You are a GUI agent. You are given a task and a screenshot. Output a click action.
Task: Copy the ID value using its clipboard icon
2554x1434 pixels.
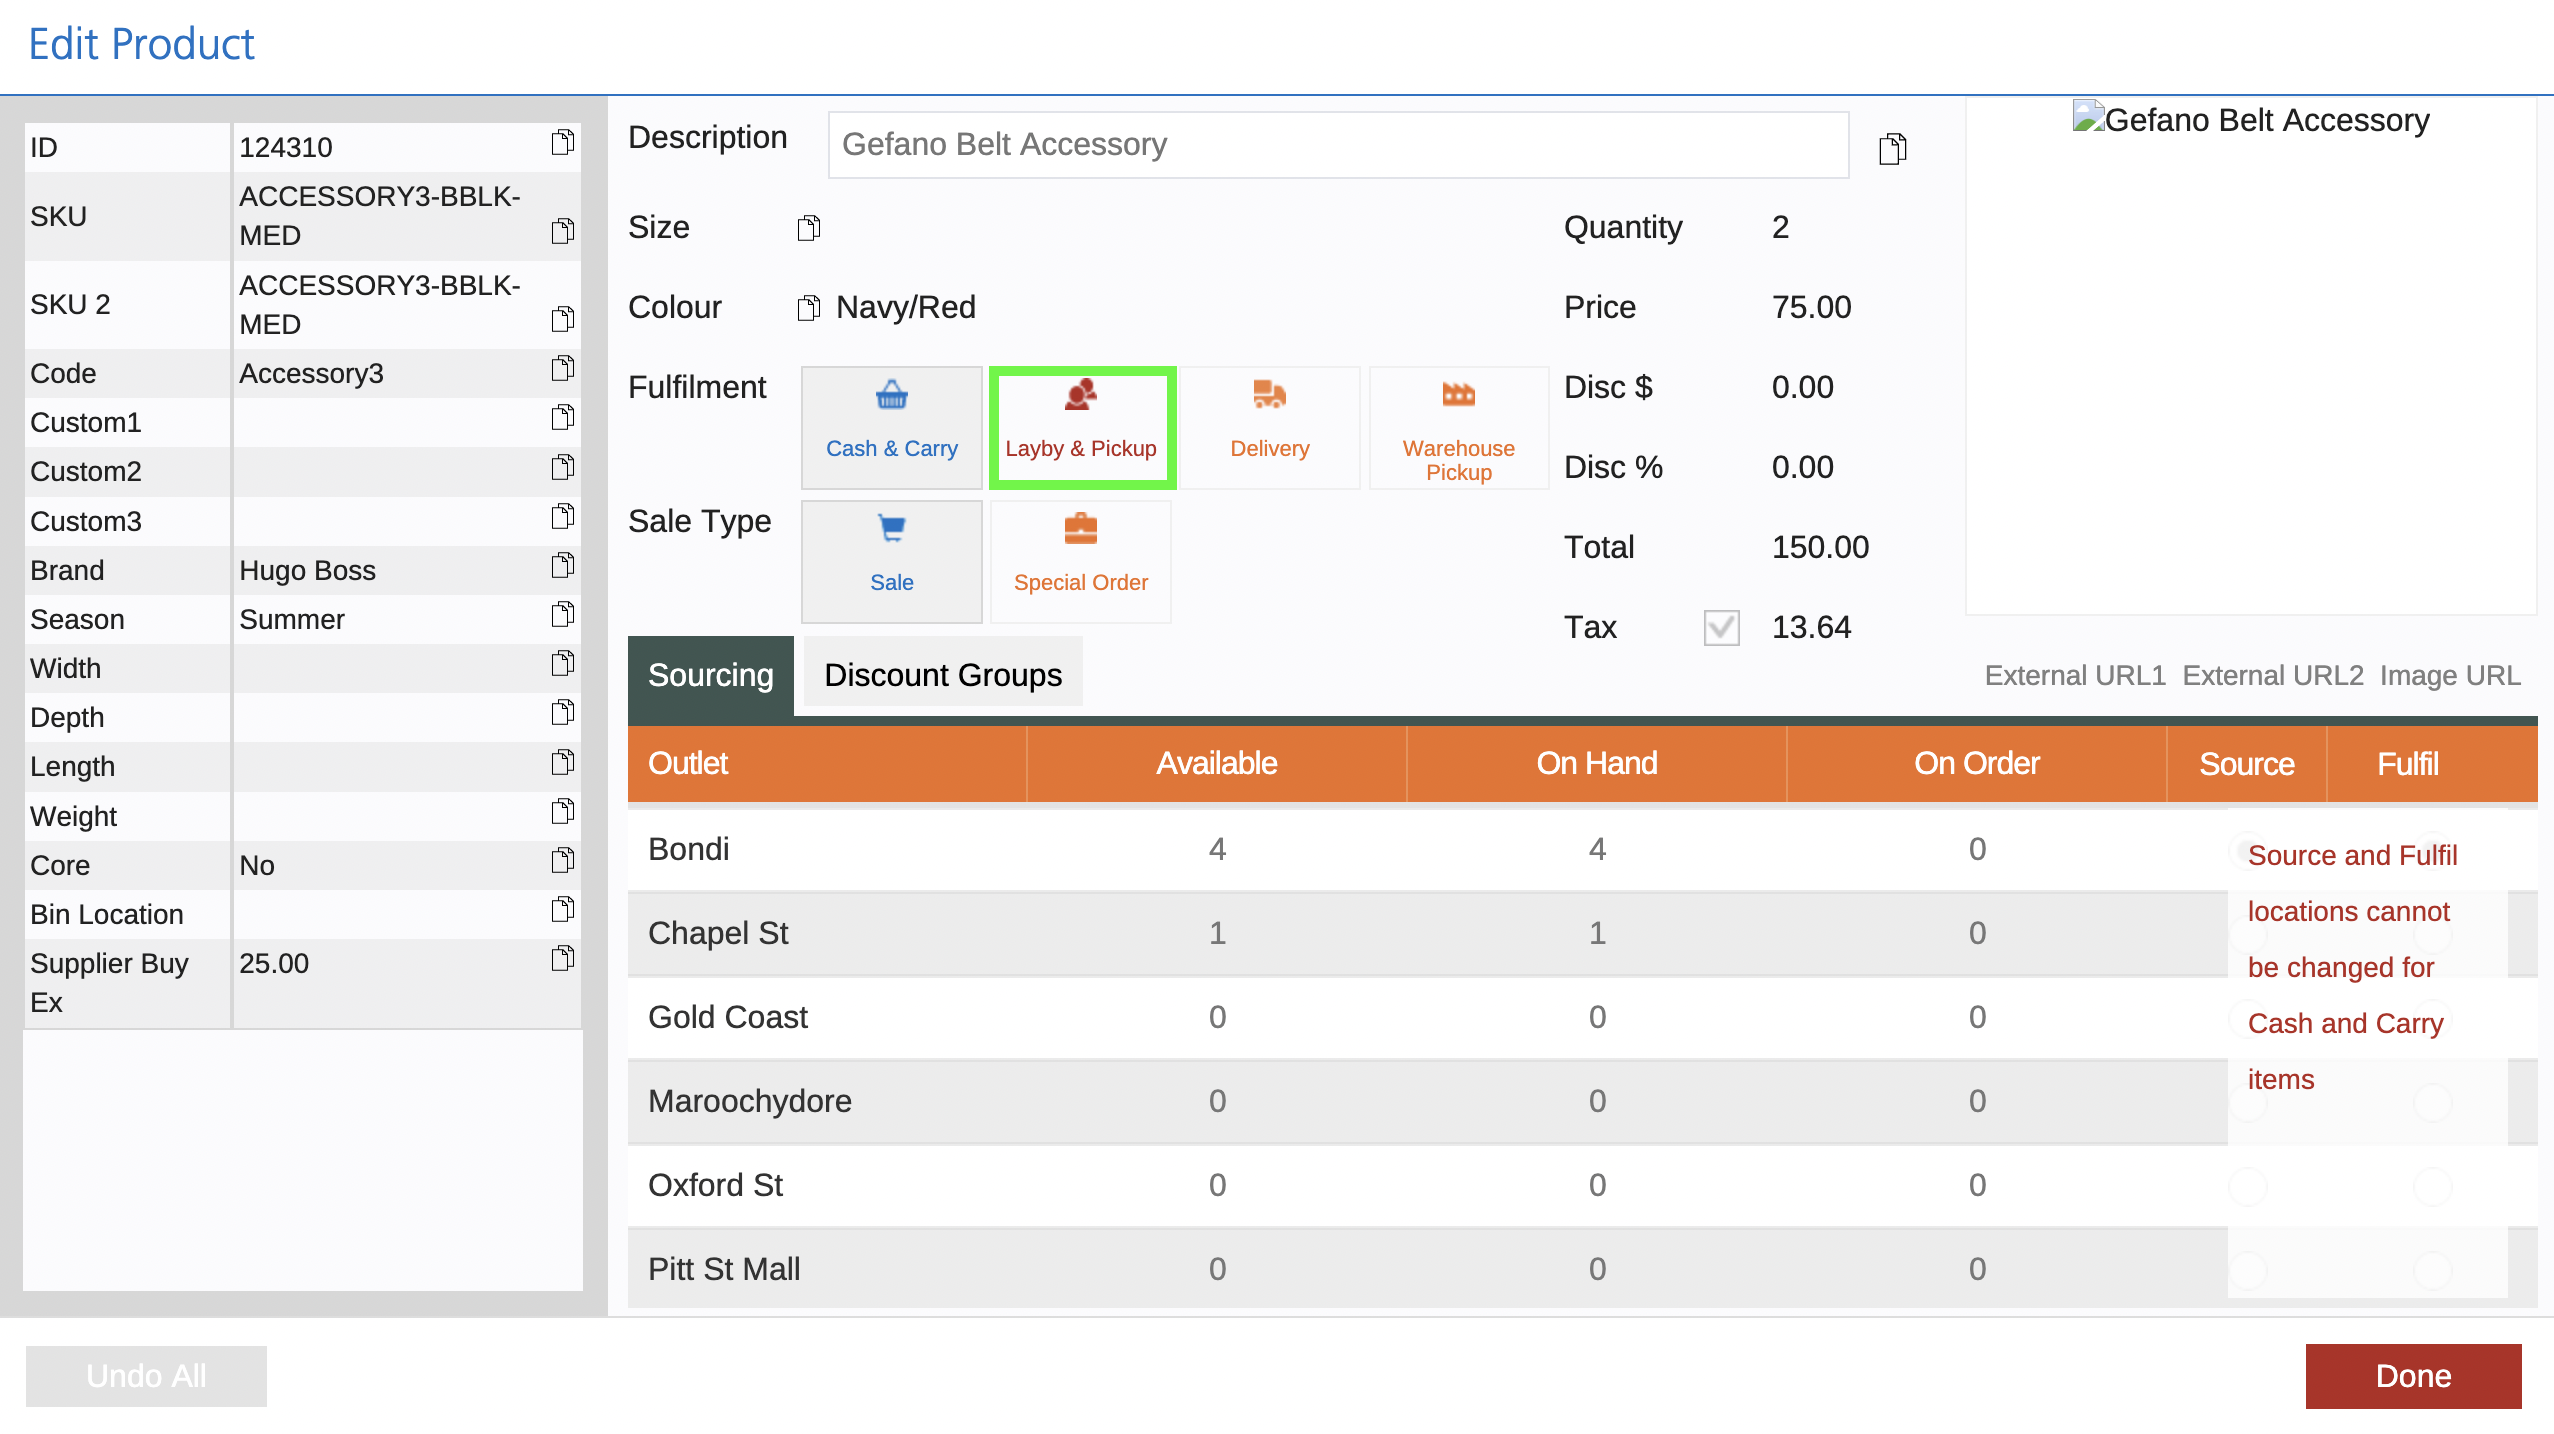pos(563,143)
